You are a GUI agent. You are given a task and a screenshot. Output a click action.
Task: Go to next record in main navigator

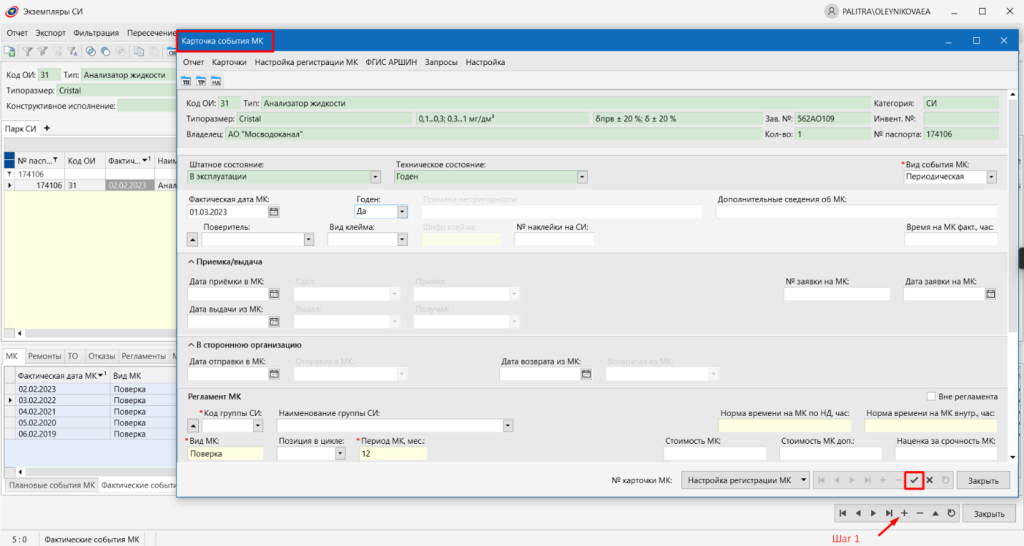click(873, 513)
